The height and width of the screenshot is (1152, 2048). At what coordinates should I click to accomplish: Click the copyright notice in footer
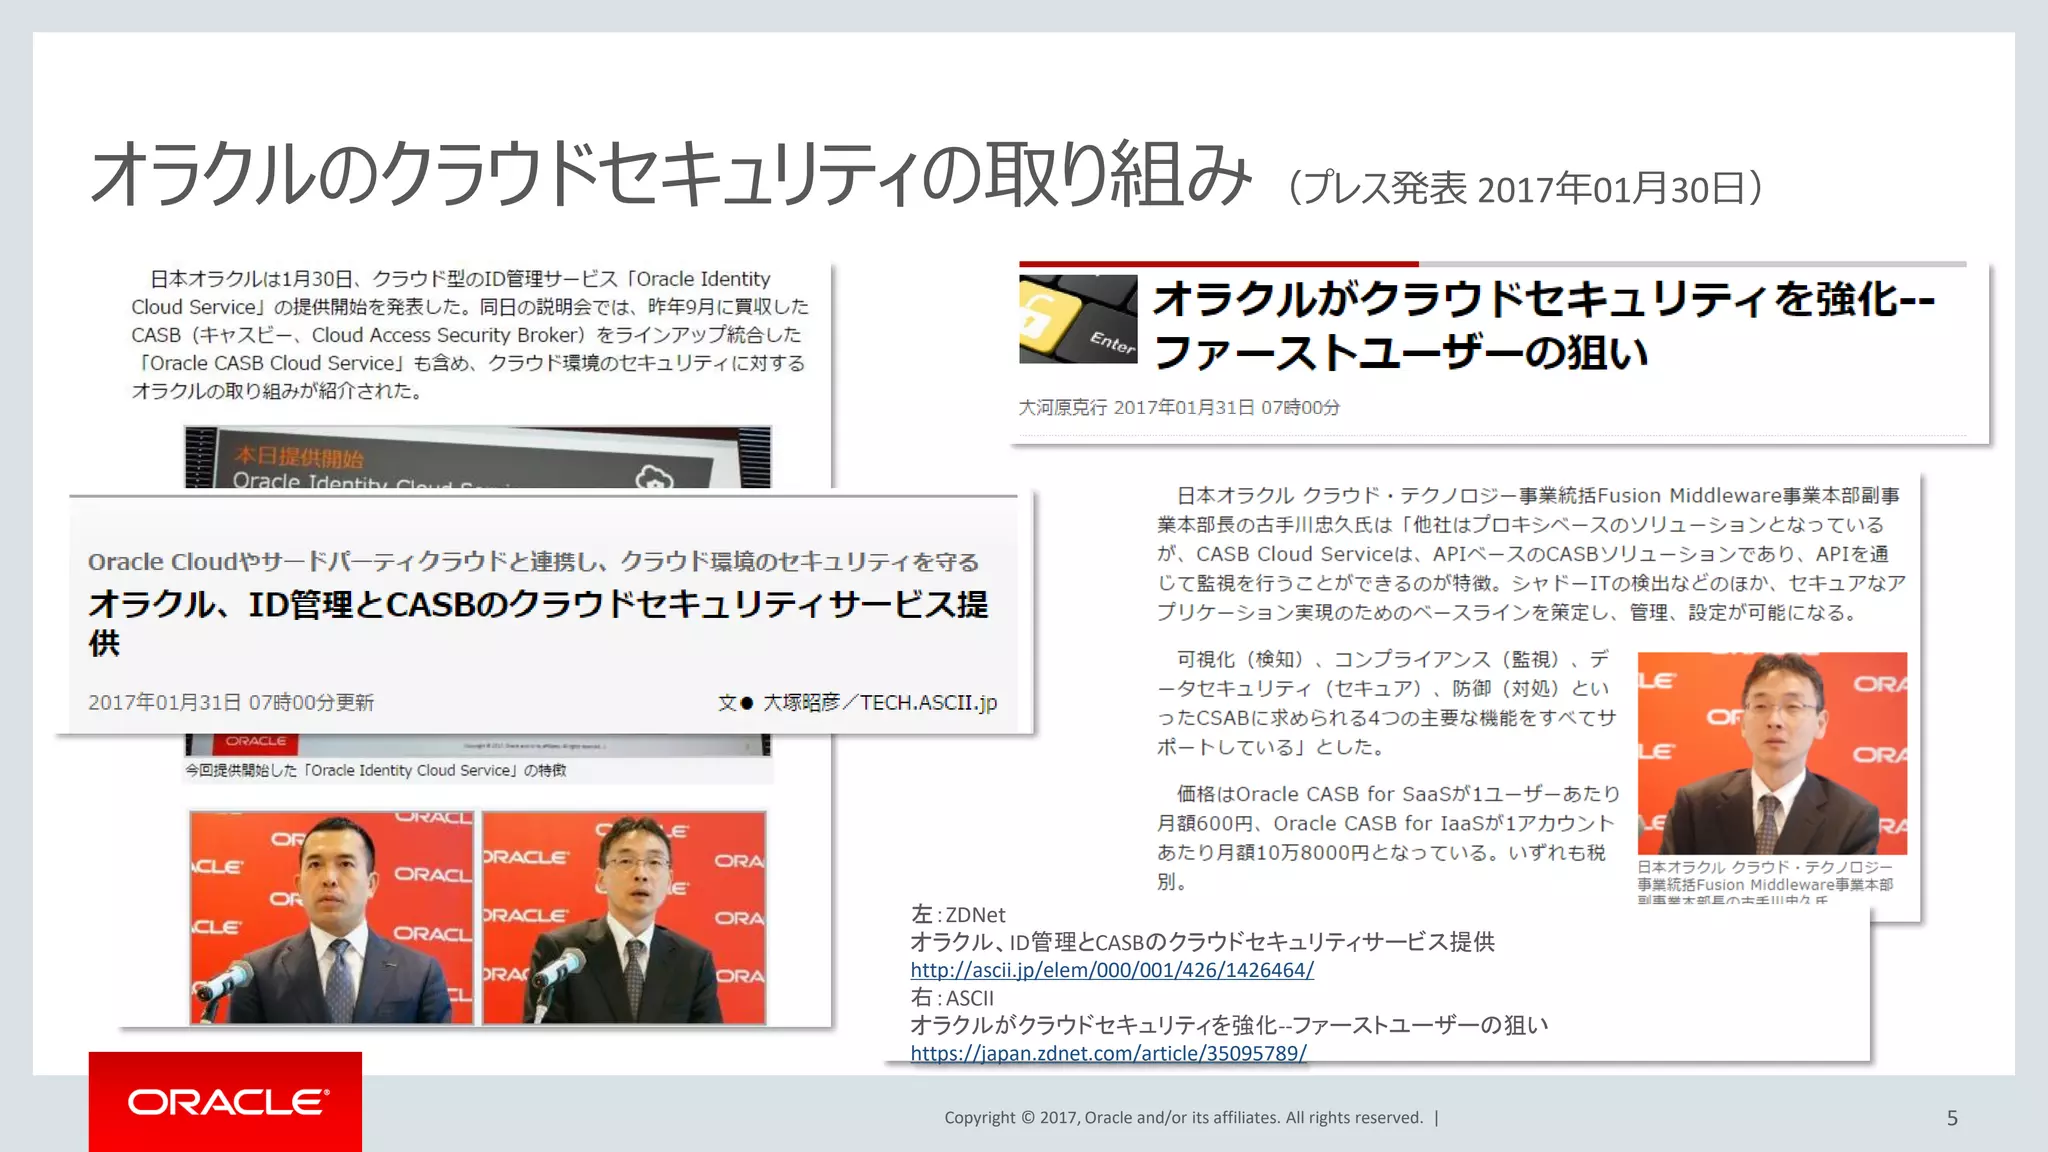(x=1183, y=1118)
